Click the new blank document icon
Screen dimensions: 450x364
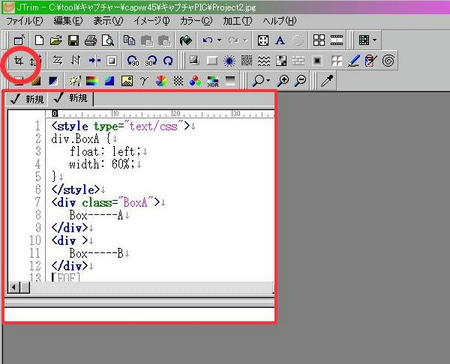(39, 40)
